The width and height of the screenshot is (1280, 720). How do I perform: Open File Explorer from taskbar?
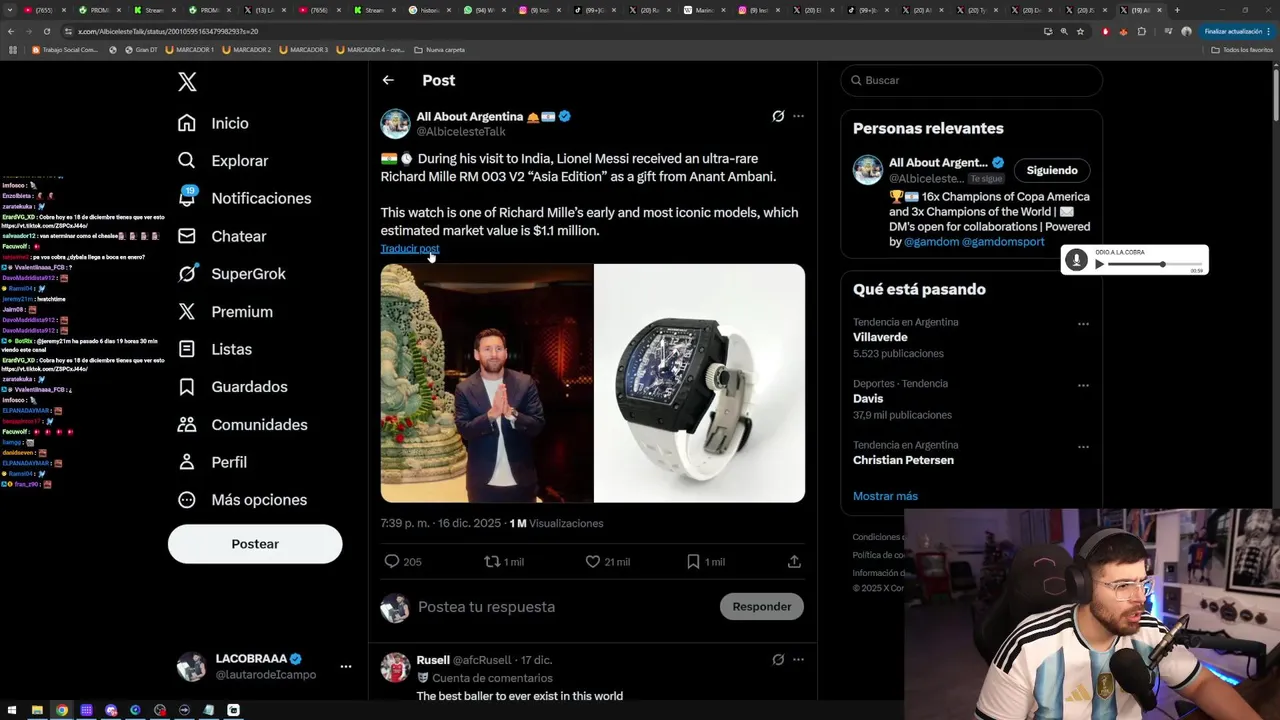pyautogui.click(x=37, y=710)
